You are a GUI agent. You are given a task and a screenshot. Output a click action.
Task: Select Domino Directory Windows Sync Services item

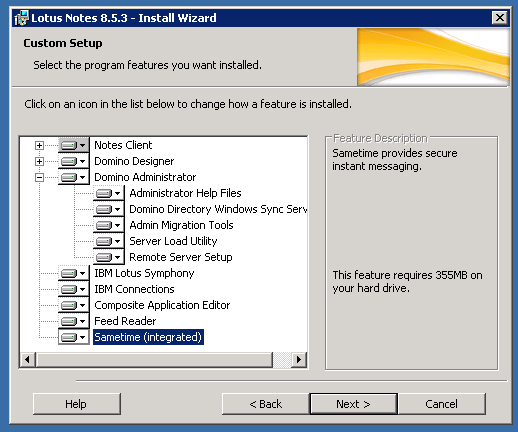[x=218, y=209]
